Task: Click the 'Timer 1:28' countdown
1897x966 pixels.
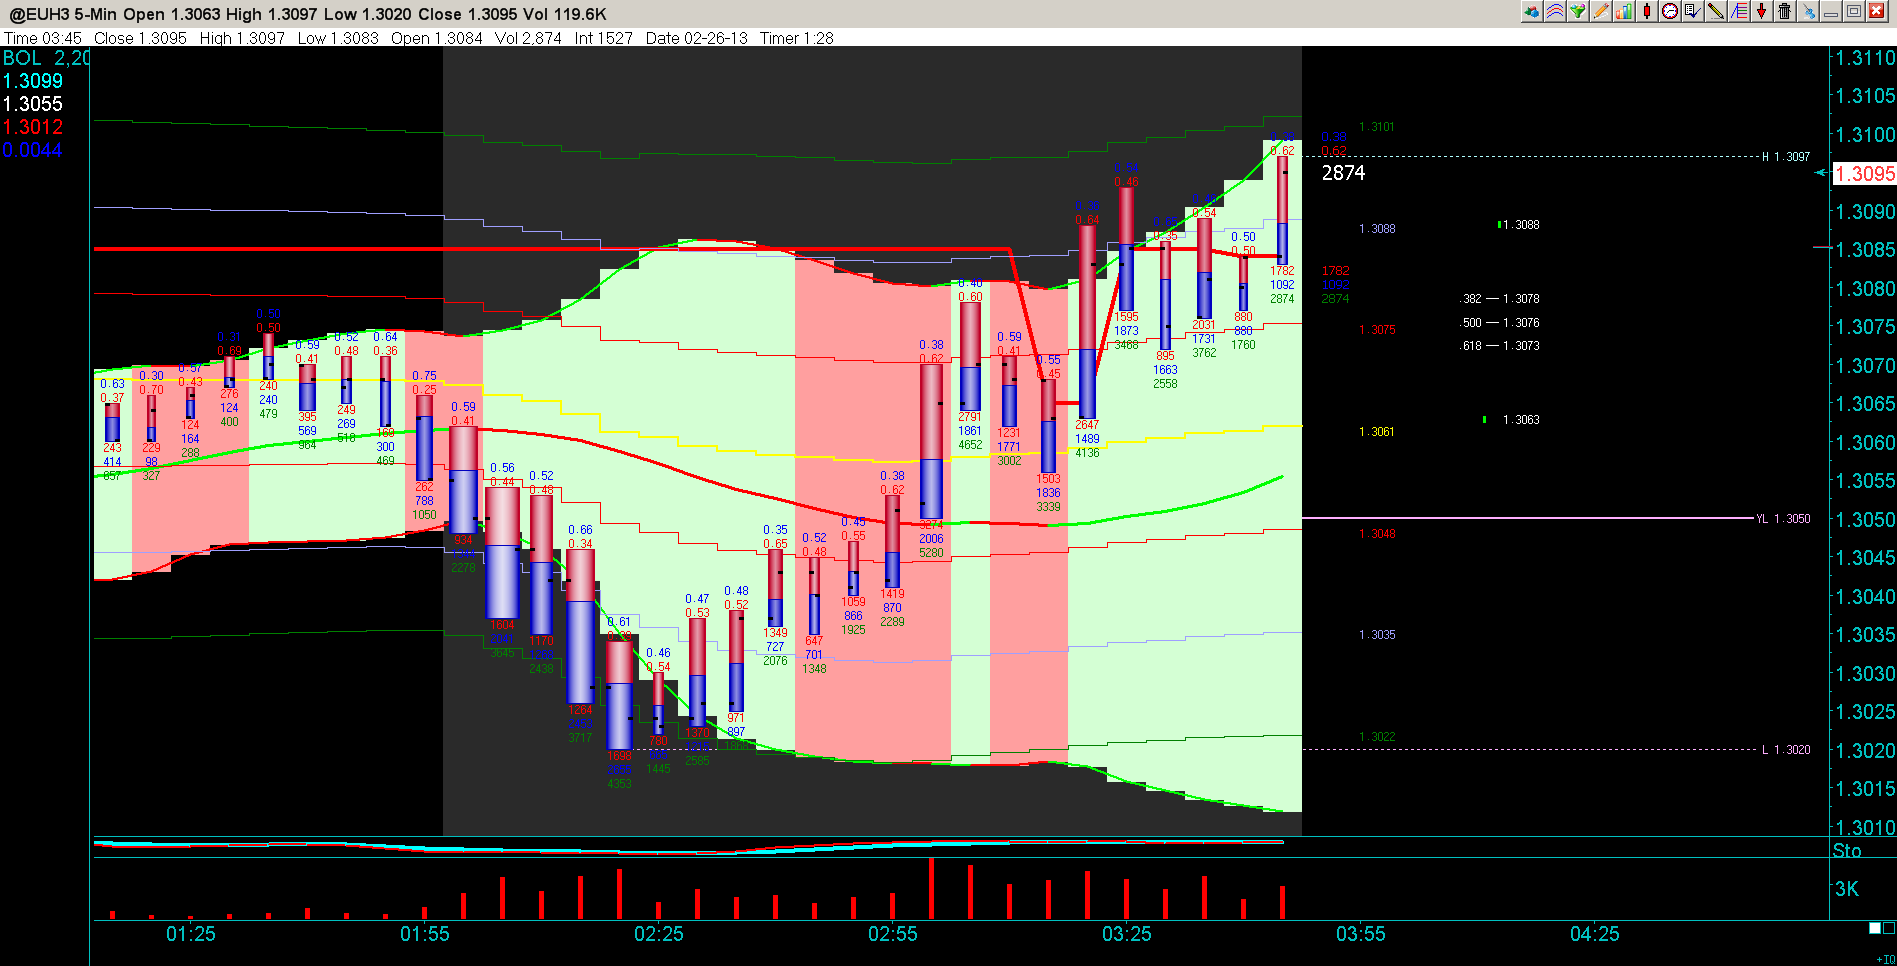Action: click(x=797, y=38)
